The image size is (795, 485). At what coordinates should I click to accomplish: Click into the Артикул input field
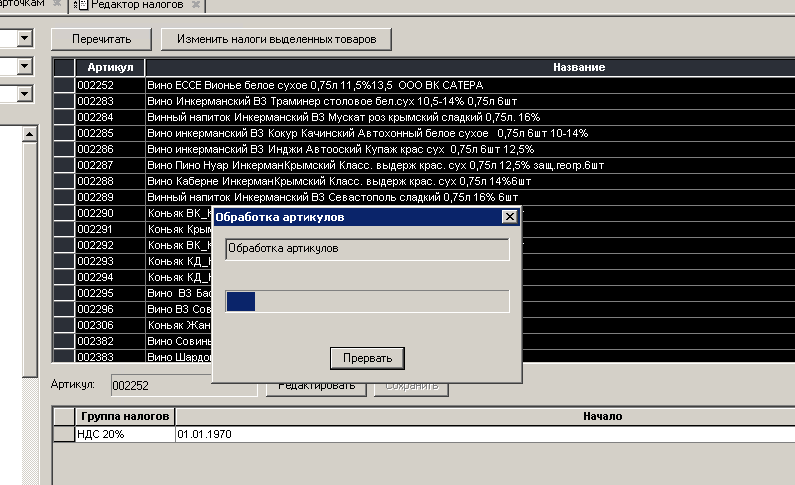tap(182, 386)
